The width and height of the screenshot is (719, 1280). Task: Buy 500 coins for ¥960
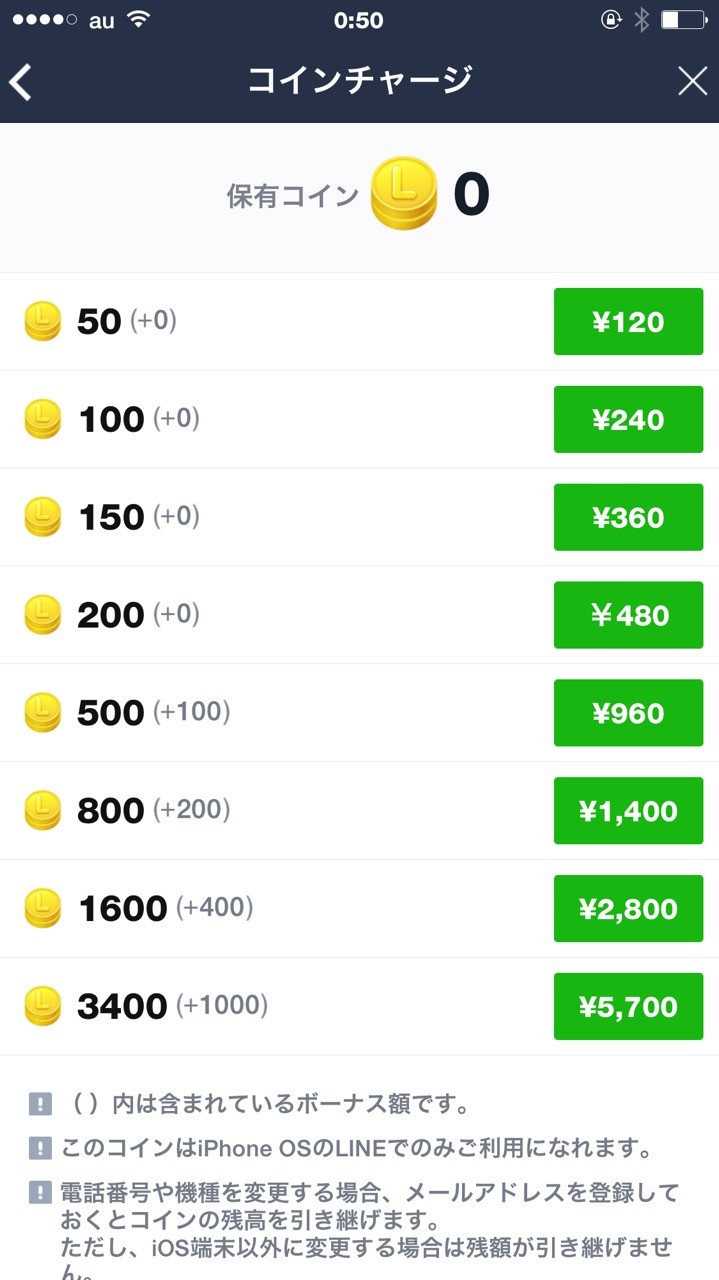[x=628, y=713]
